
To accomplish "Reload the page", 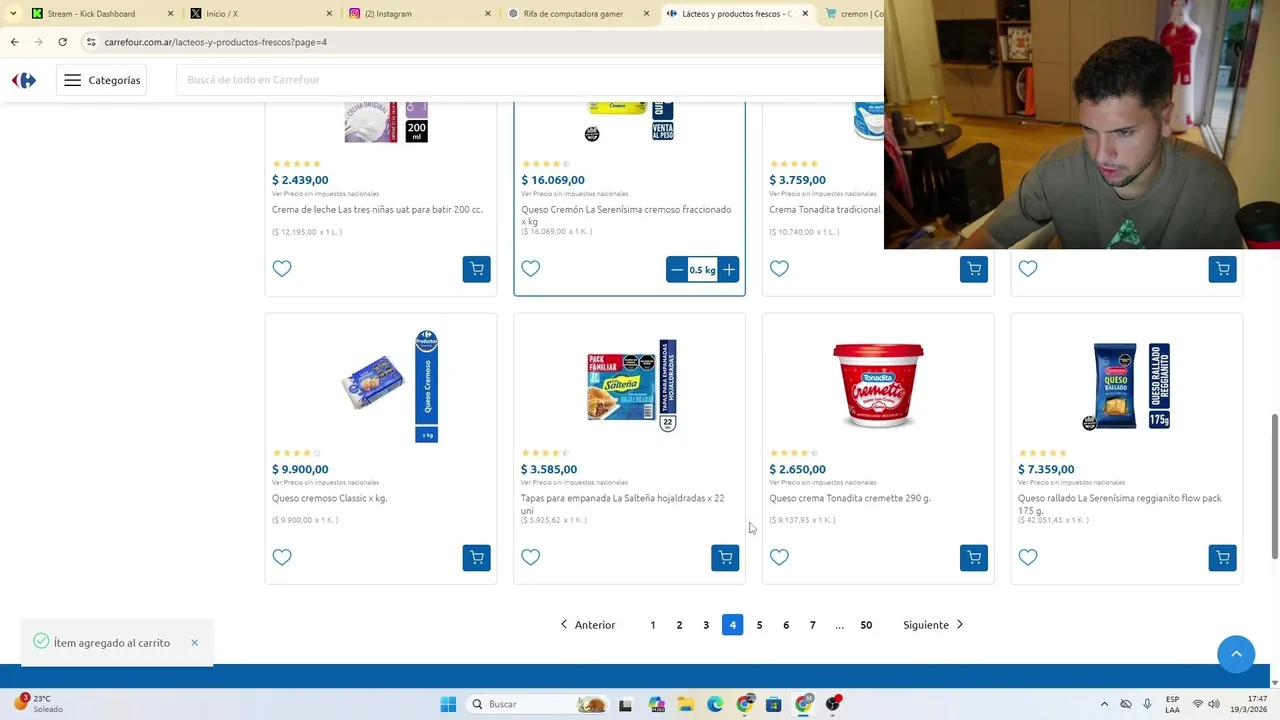I will (62, 42).
